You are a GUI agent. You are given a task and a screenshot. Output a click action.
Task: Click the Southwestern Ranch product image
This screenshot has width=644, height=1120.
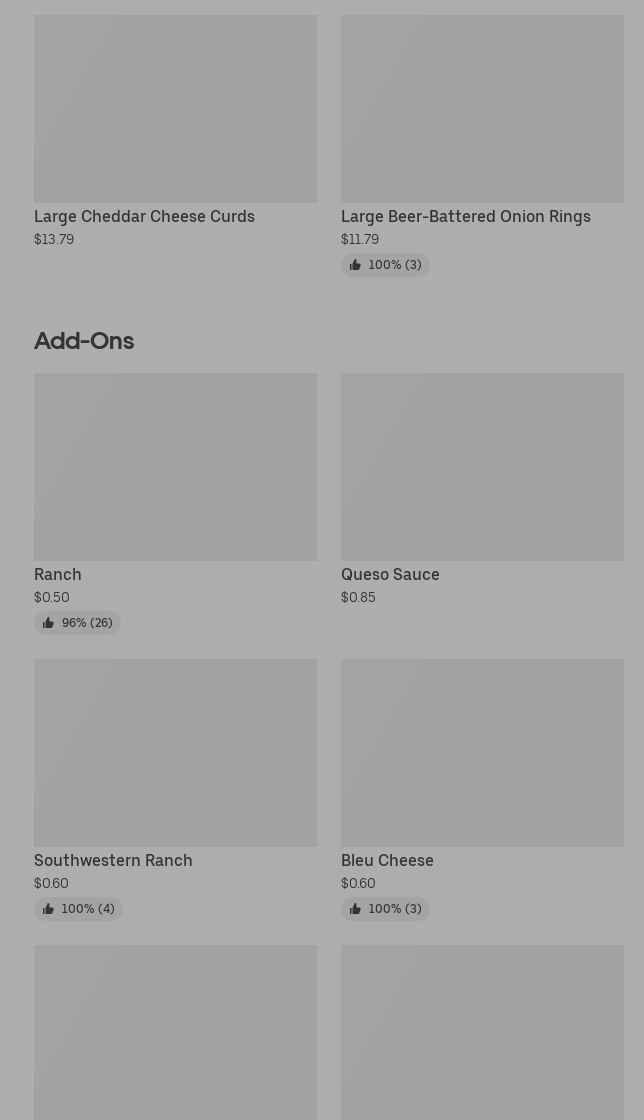click(175, 752)
